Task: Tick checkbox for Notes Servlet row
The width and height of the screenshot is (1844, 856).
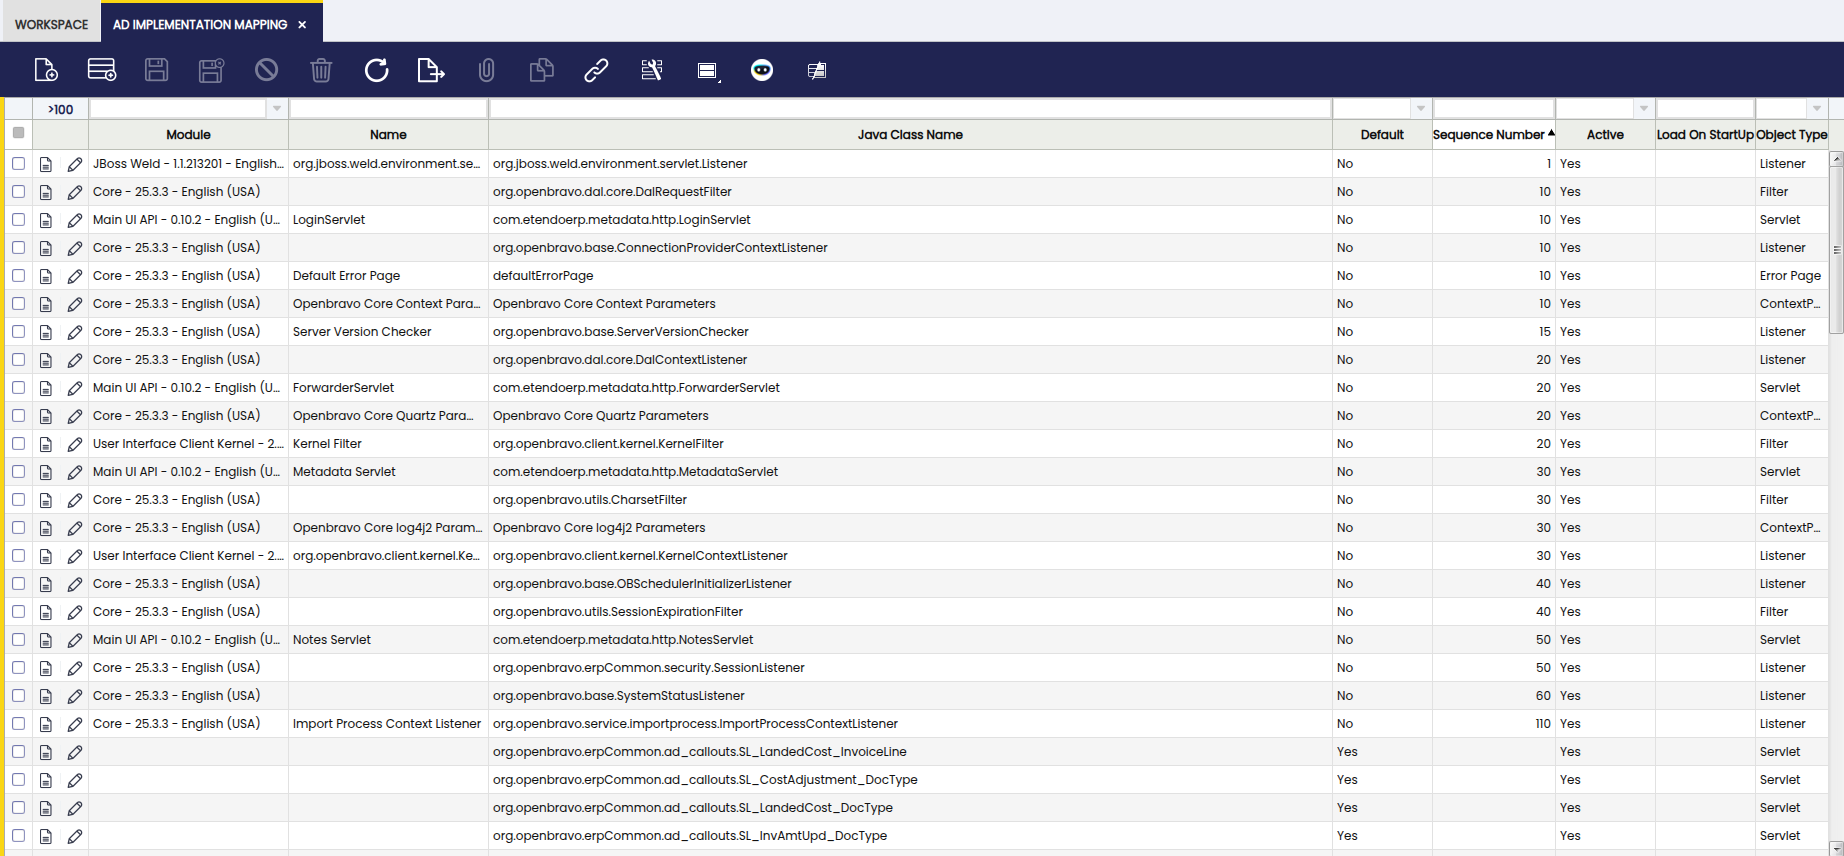Action: [x=19, y=639]
